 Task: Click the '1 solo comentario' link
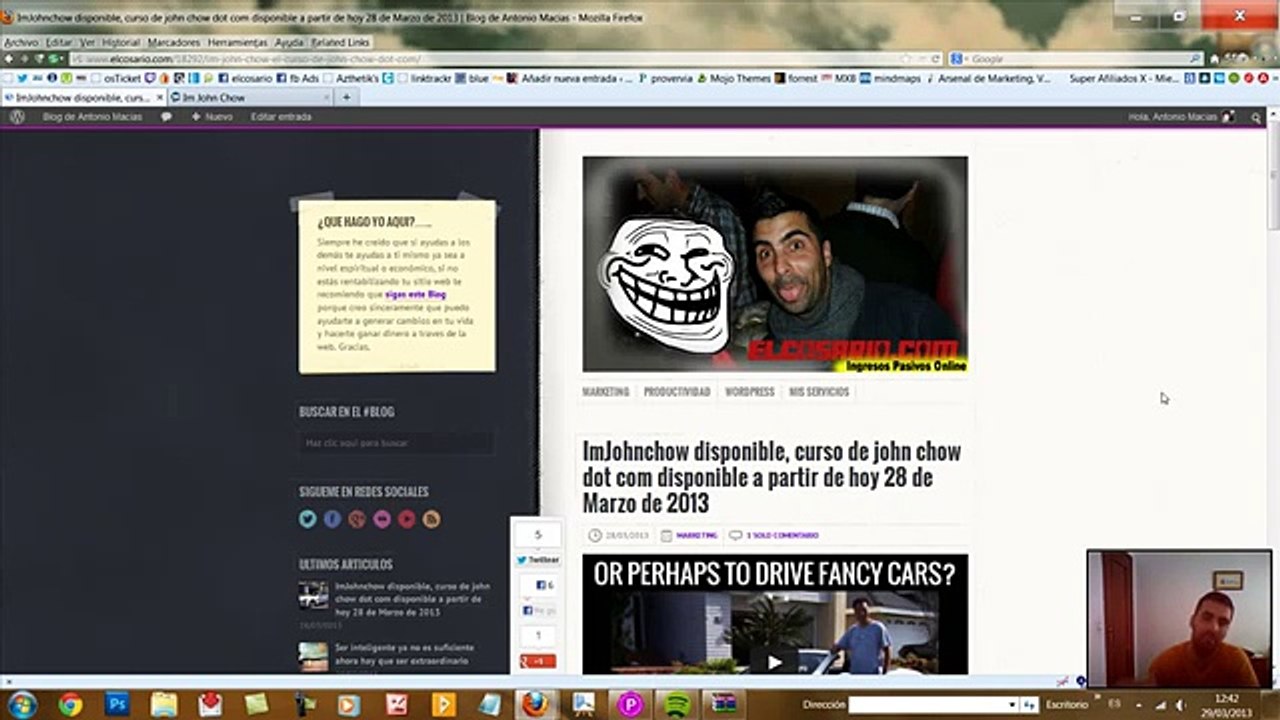click(782, 536)
